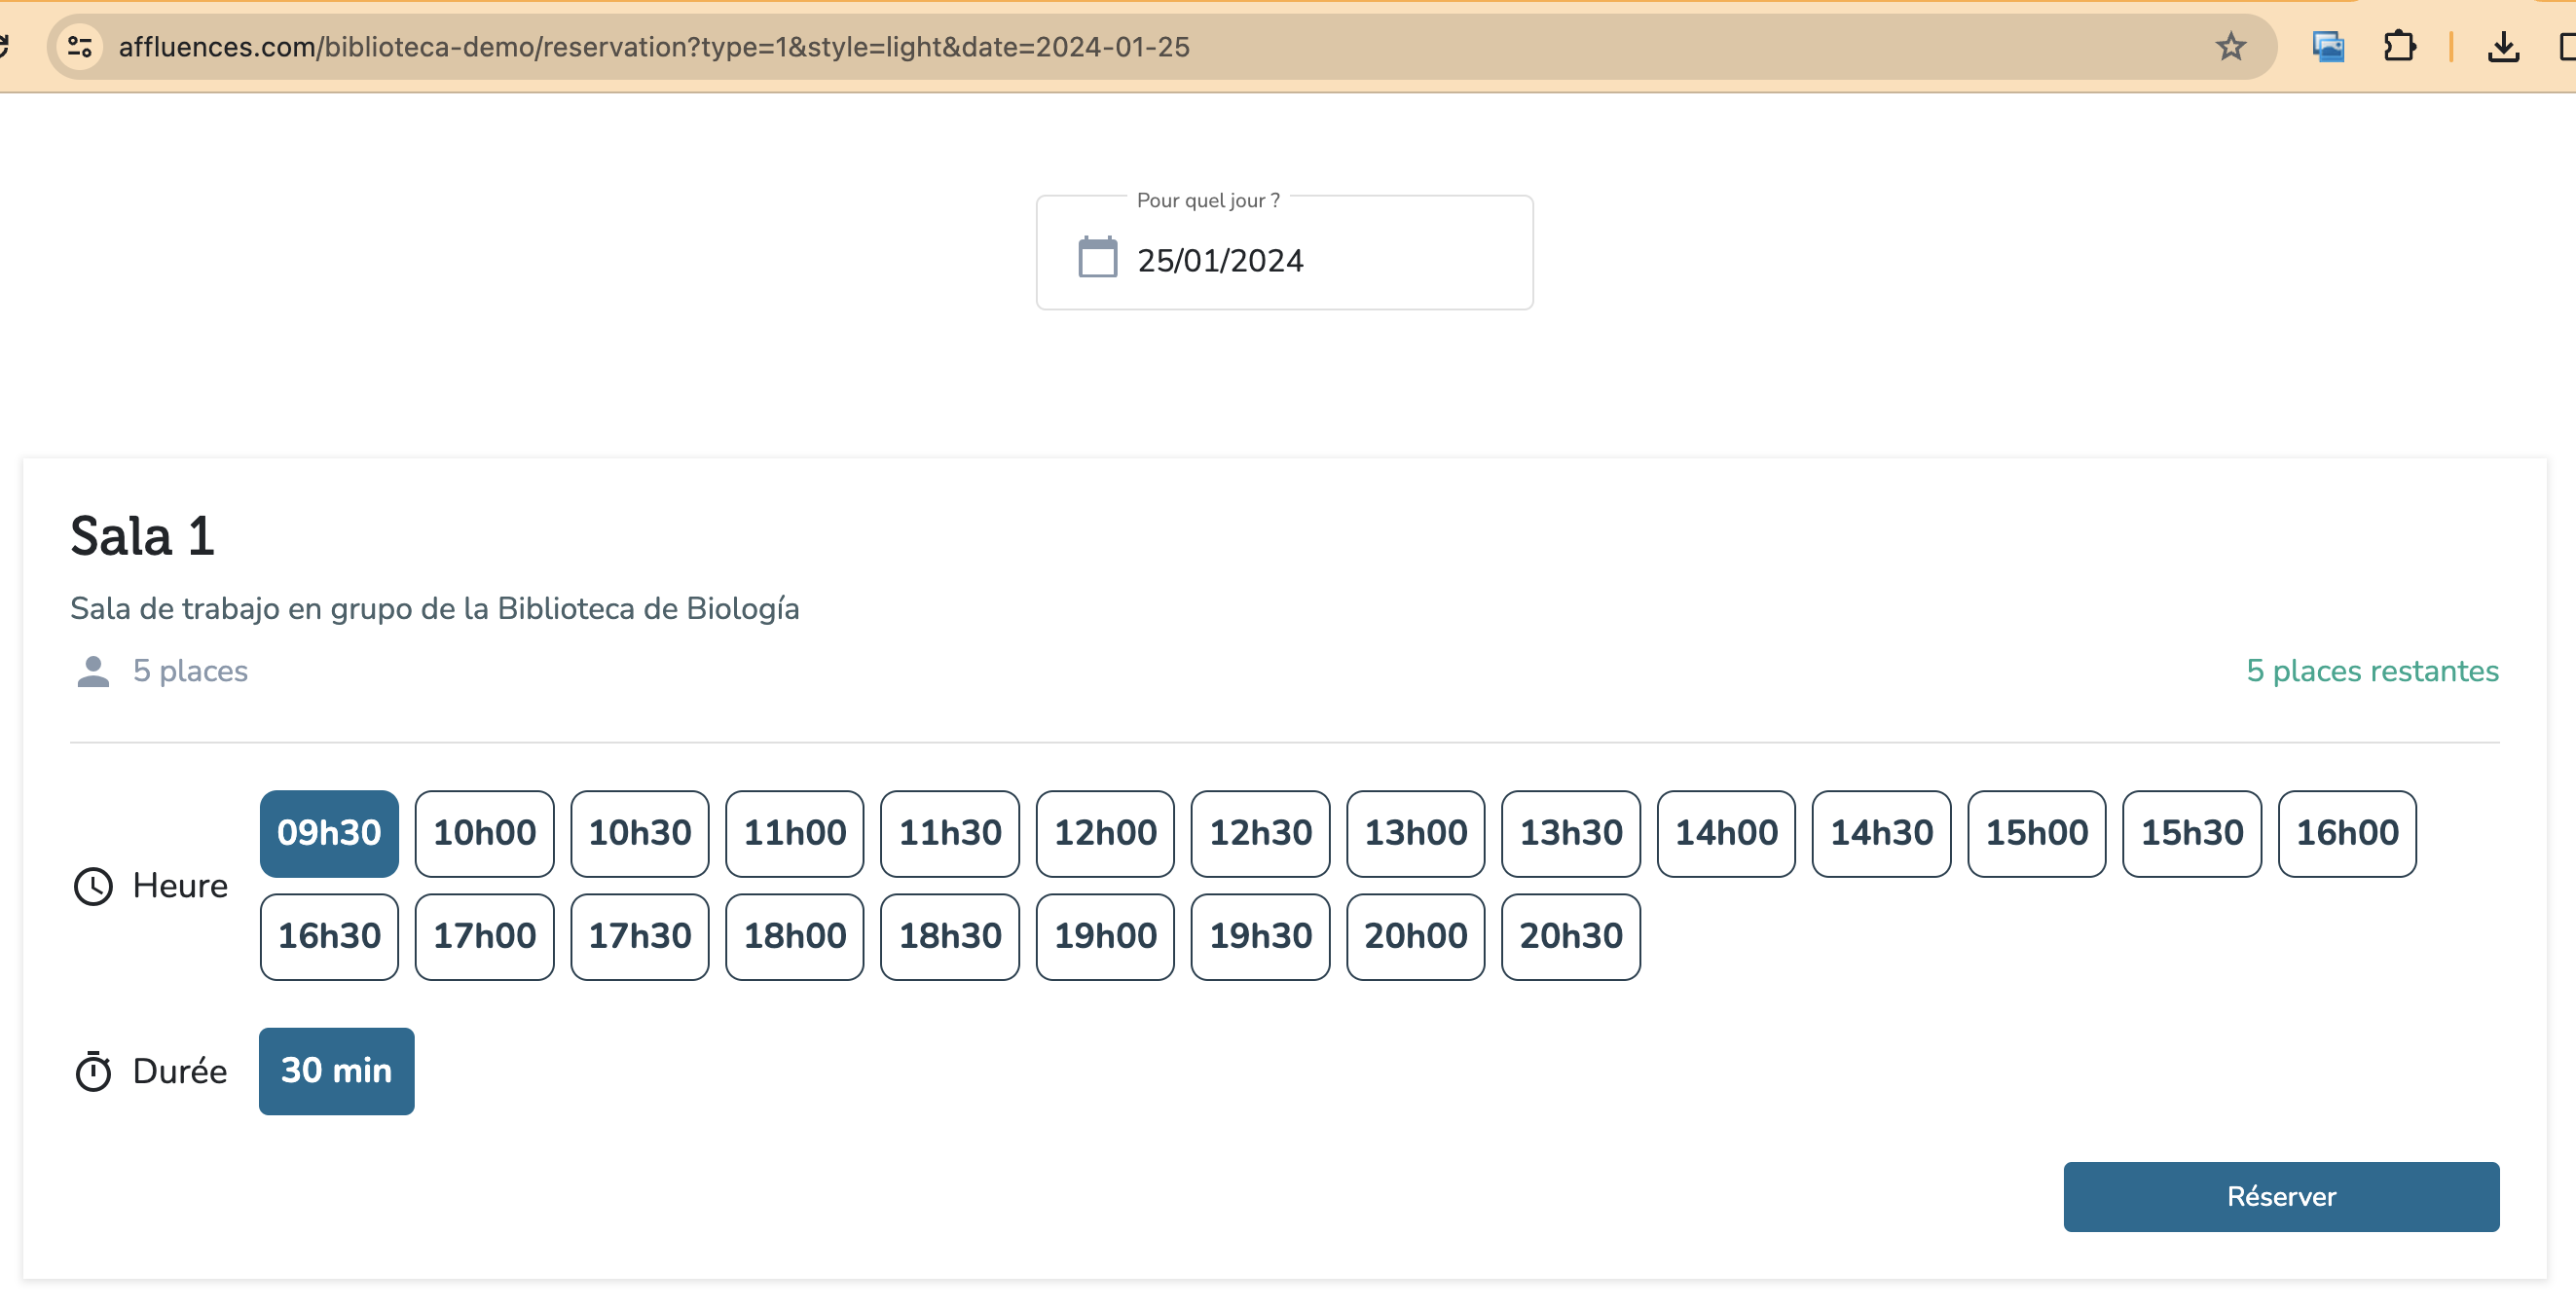This screenshot has width=2576, height=1308.
Task: Click the '5 places restantes' availability text
Action: click(x=2372, y=671)
